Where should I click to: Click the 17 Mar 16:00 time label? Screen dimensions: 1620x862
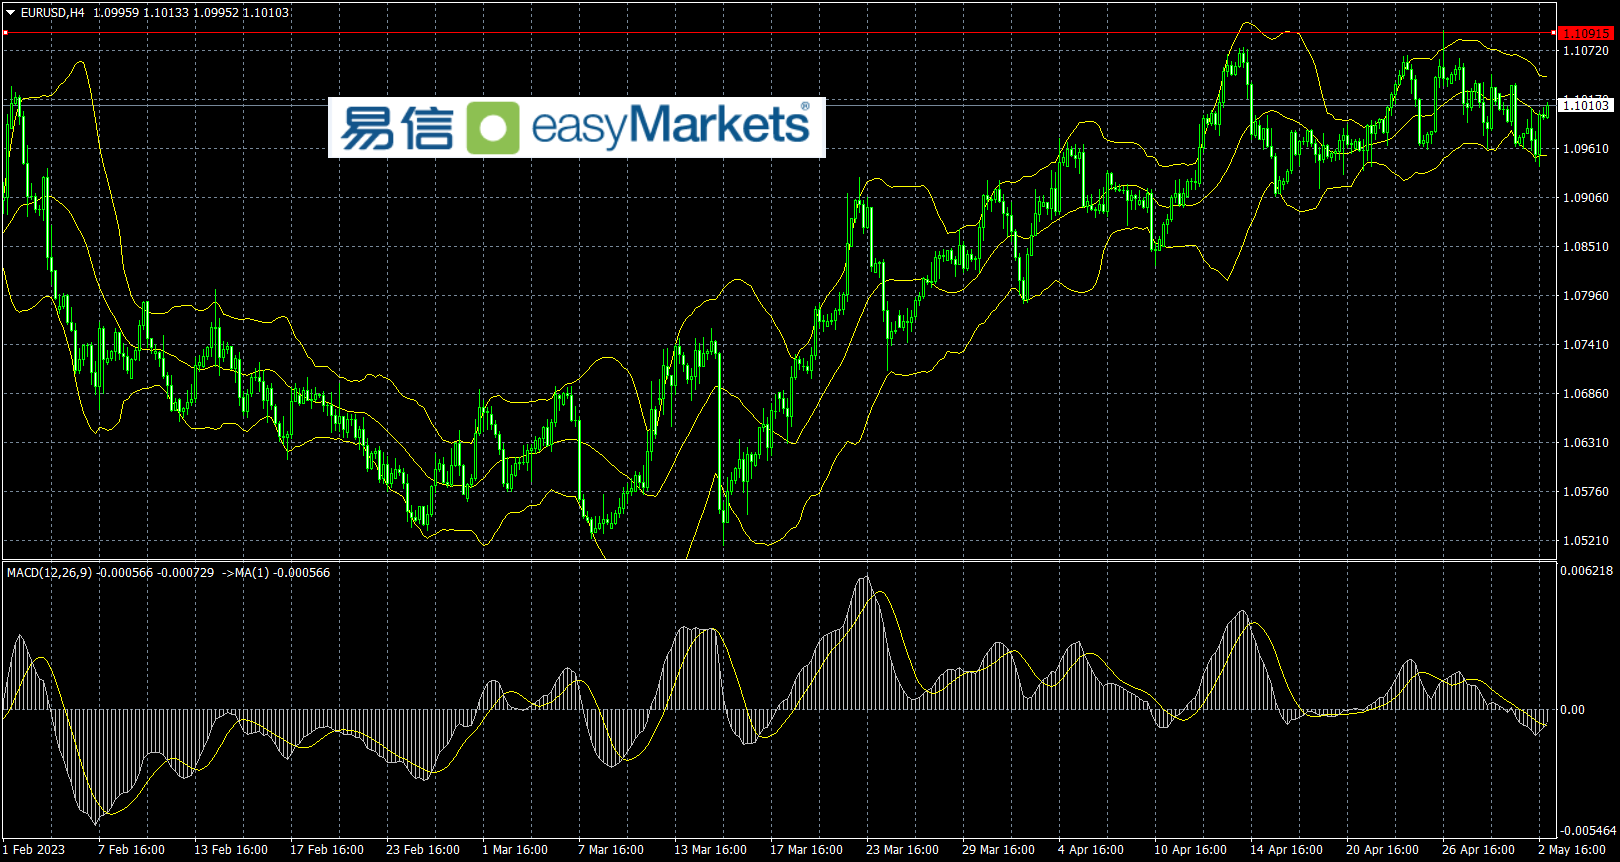click(806, 850)
